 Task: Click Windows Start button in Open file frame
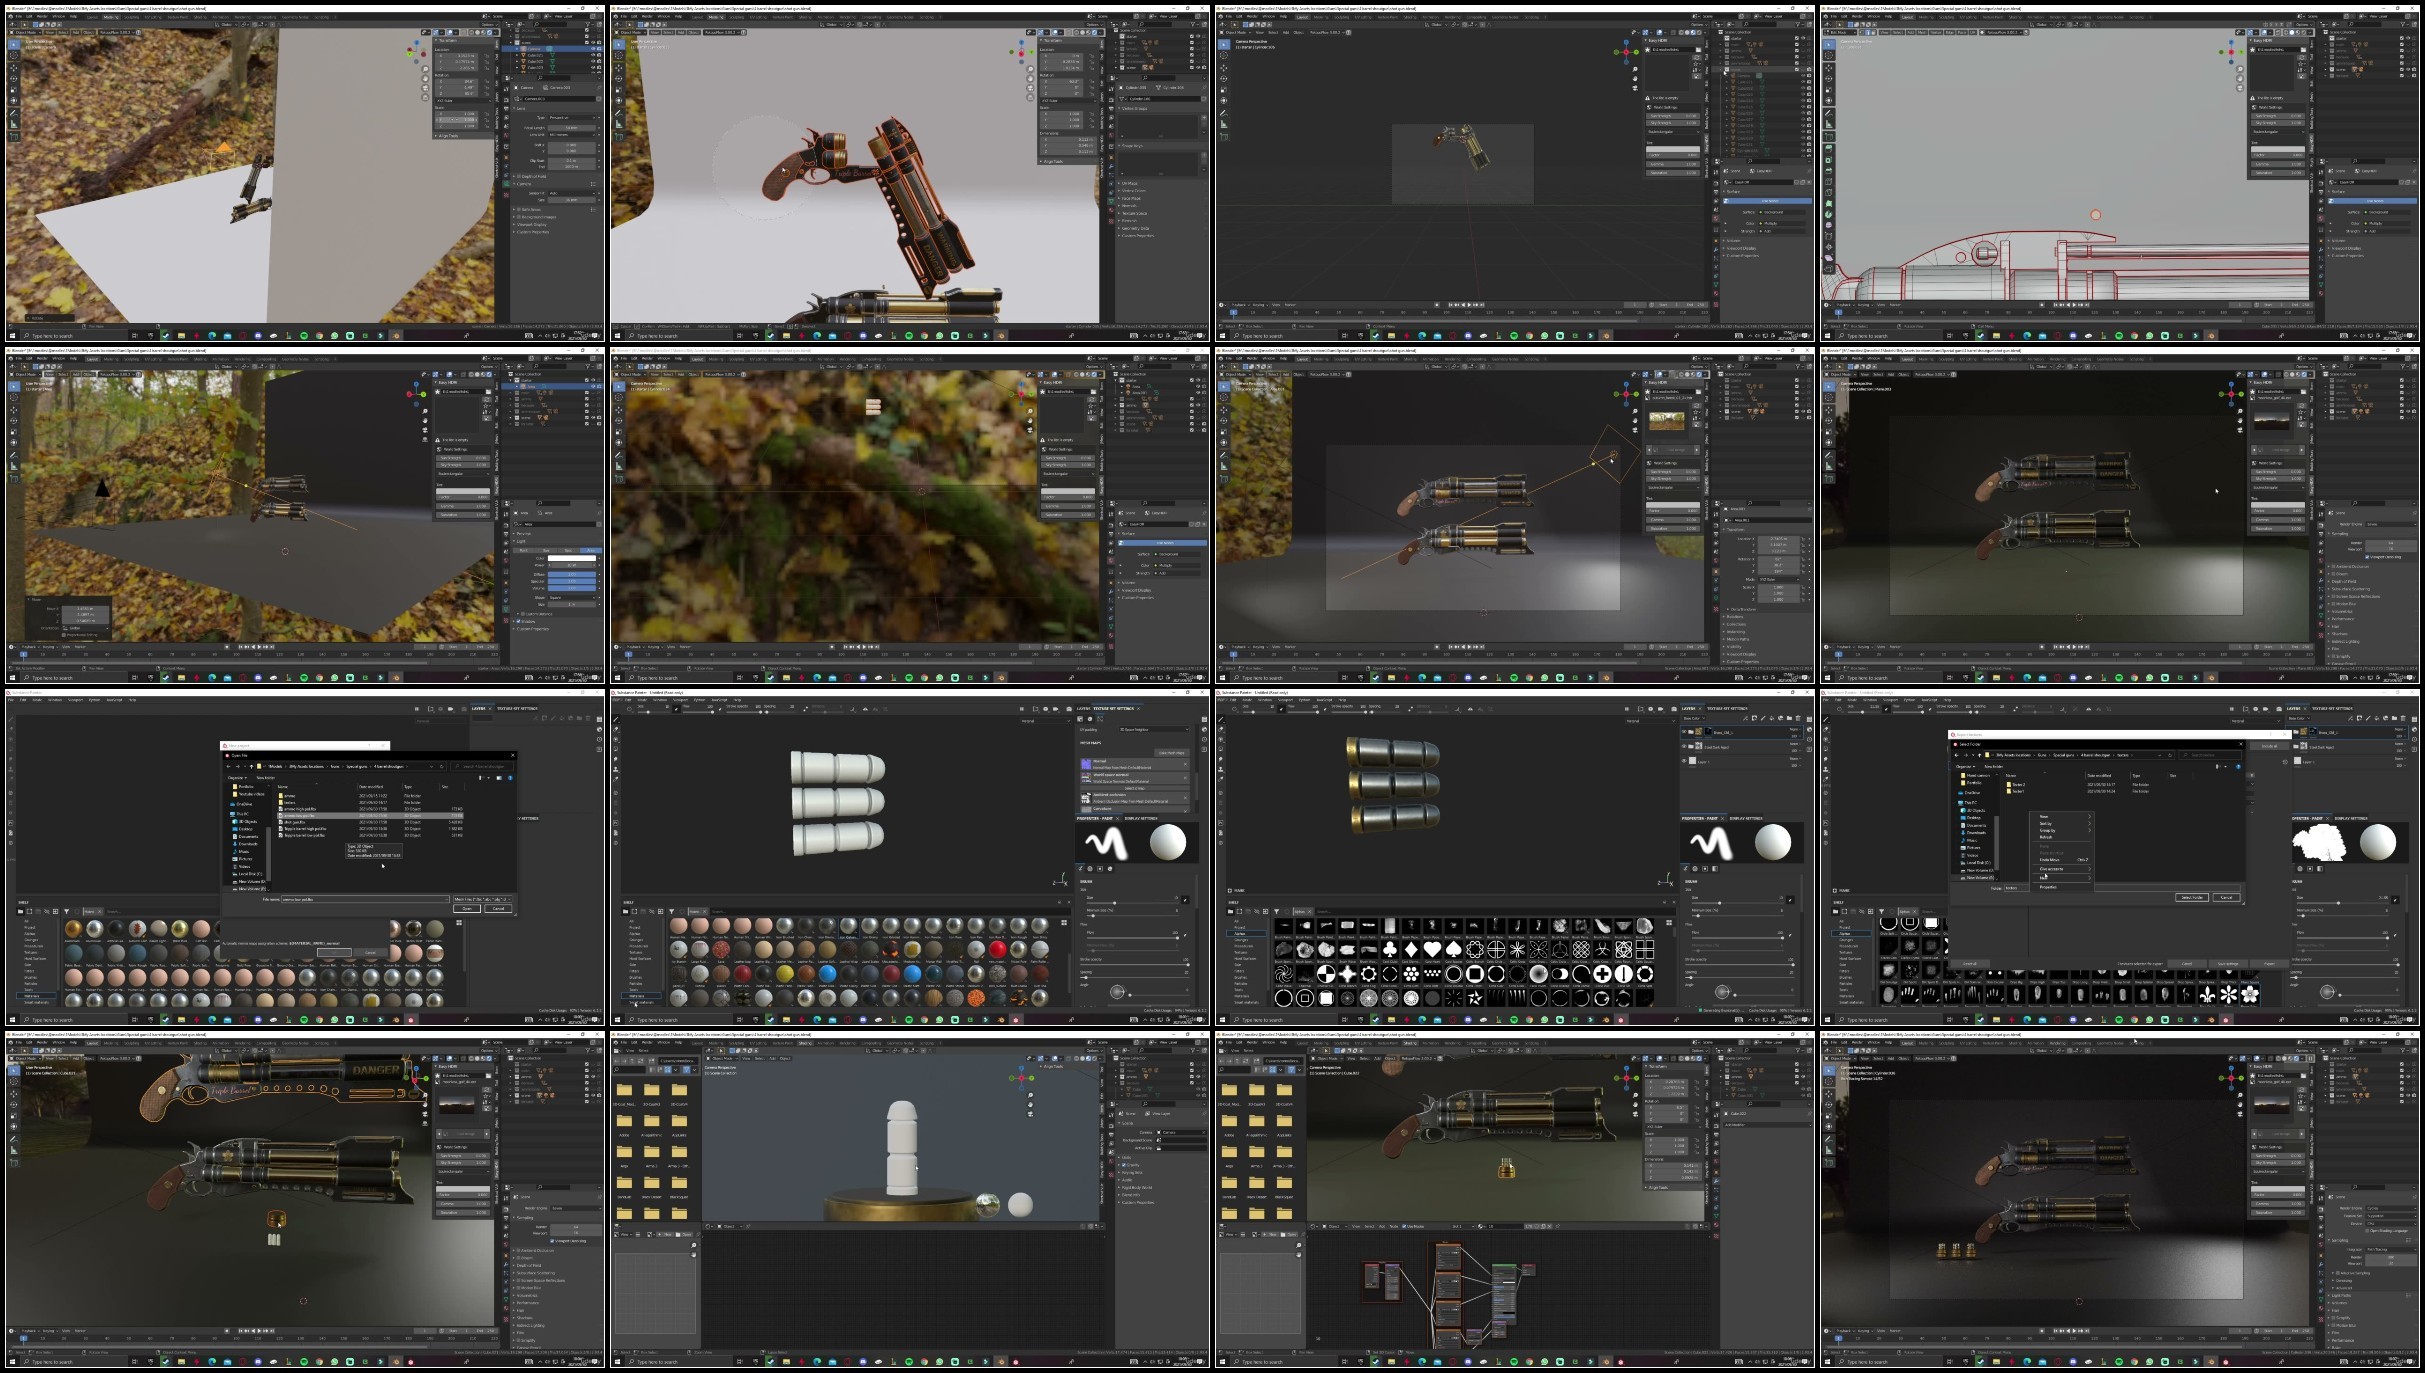point(12,1020)
